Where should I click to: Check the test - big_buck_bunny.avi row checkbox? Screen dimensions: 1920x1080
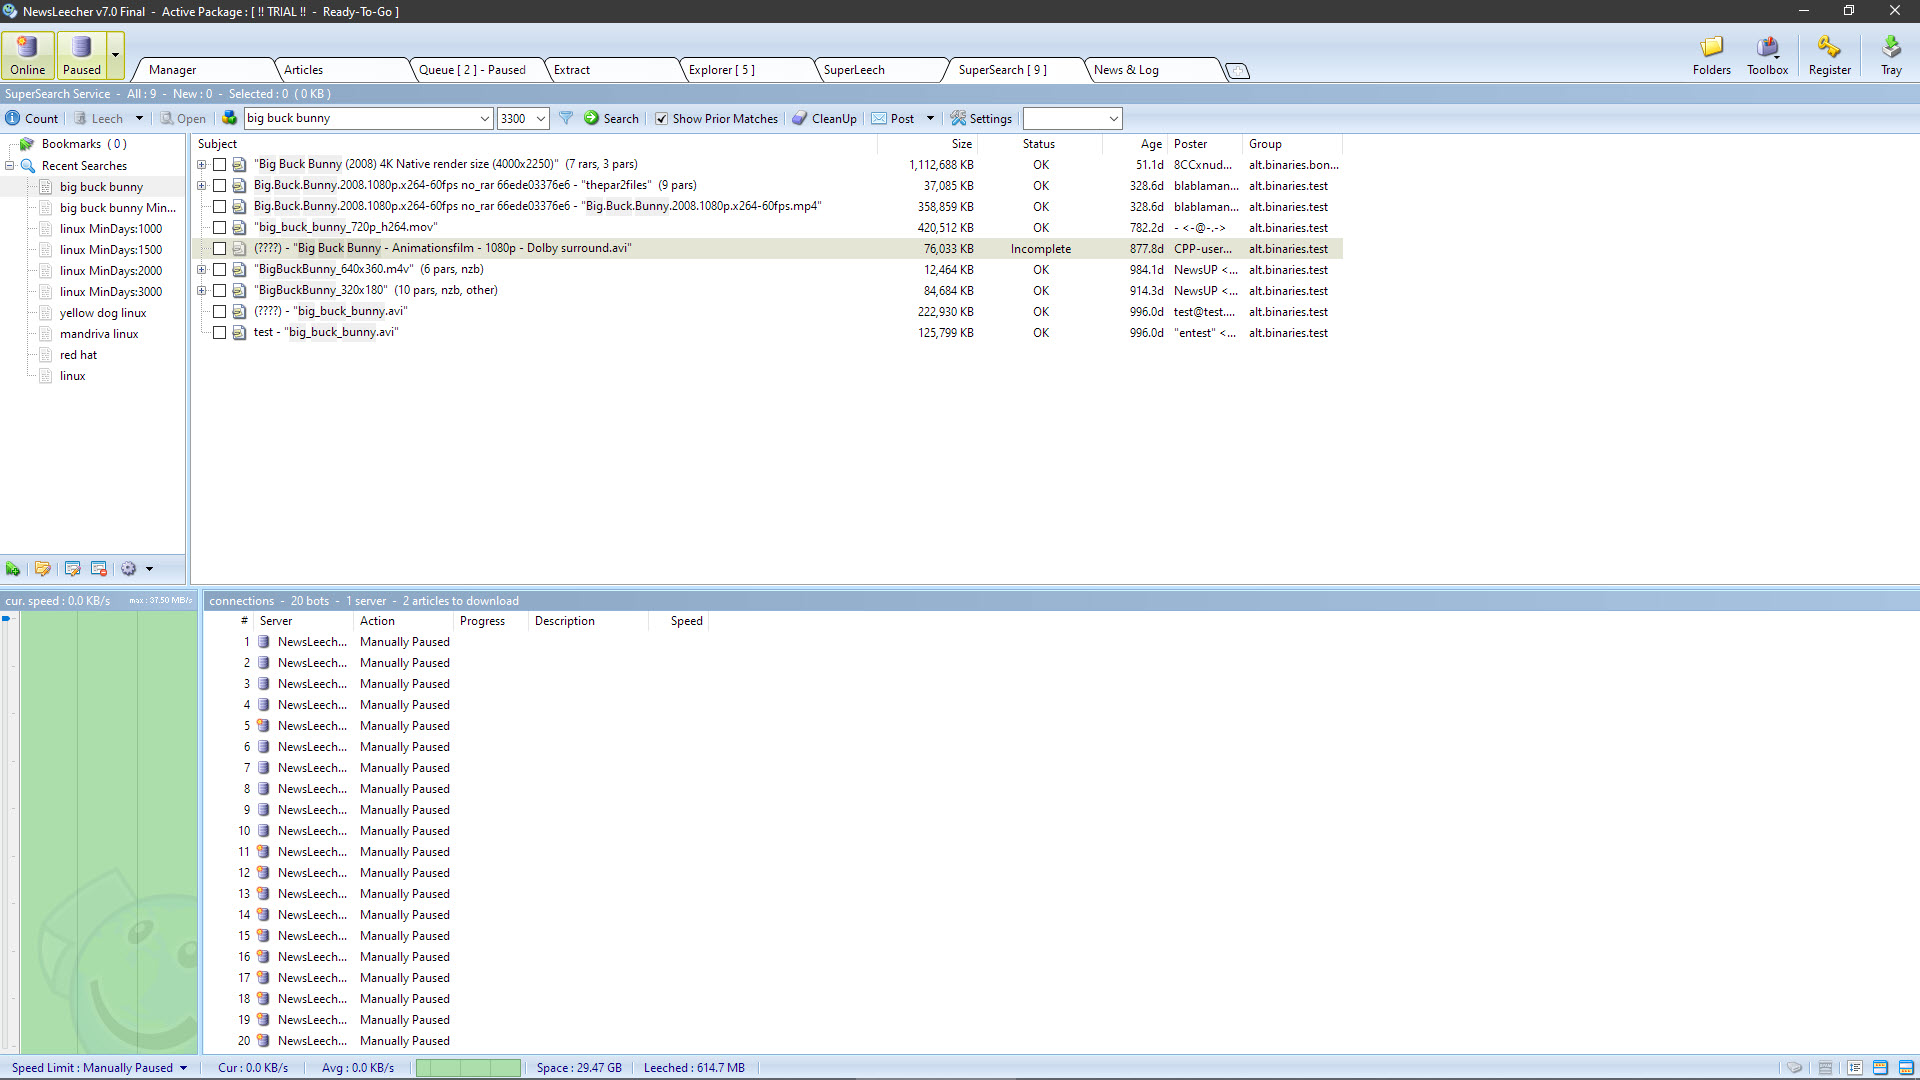(x=219, y=332)
